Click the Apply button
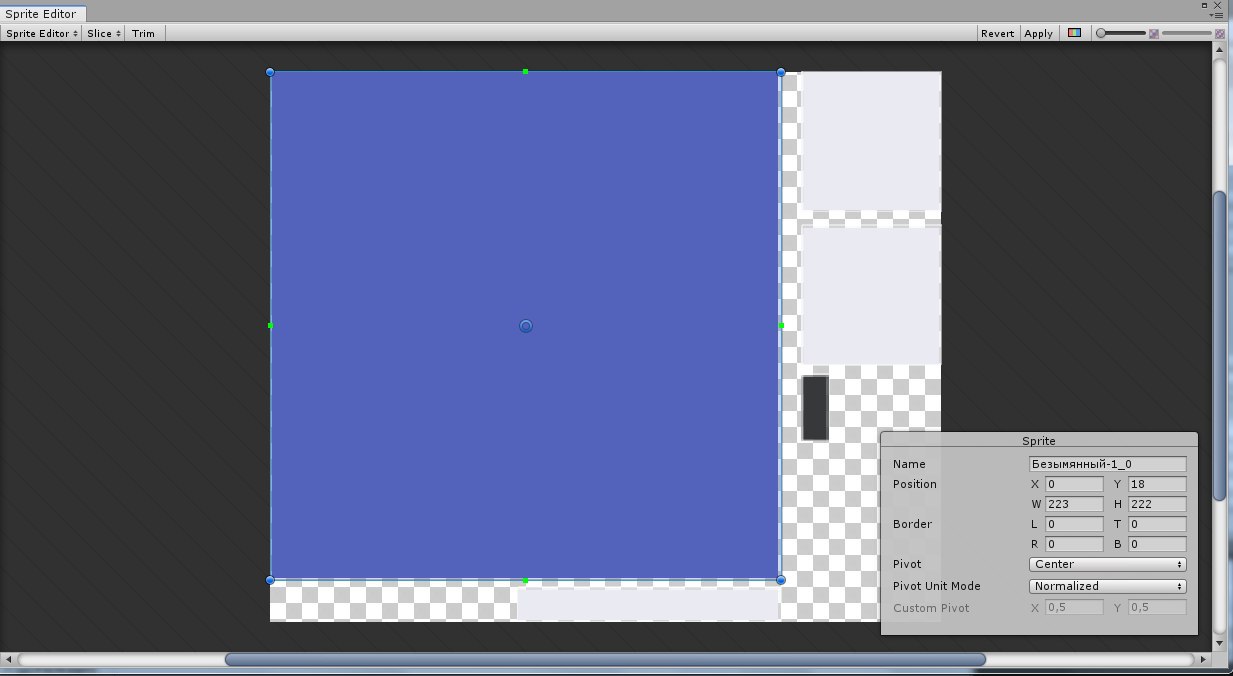This screenshot has height=676, width=1233. [x=1039, y=33]
